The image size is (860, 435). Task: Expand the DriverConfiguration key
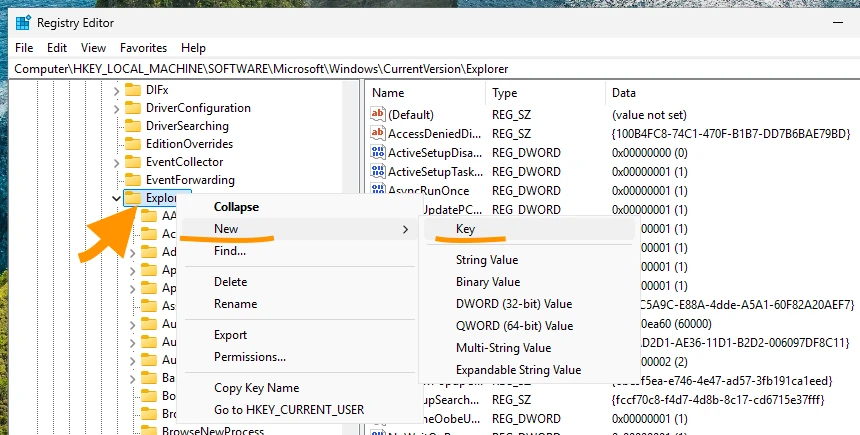click(x=116, y=109)
